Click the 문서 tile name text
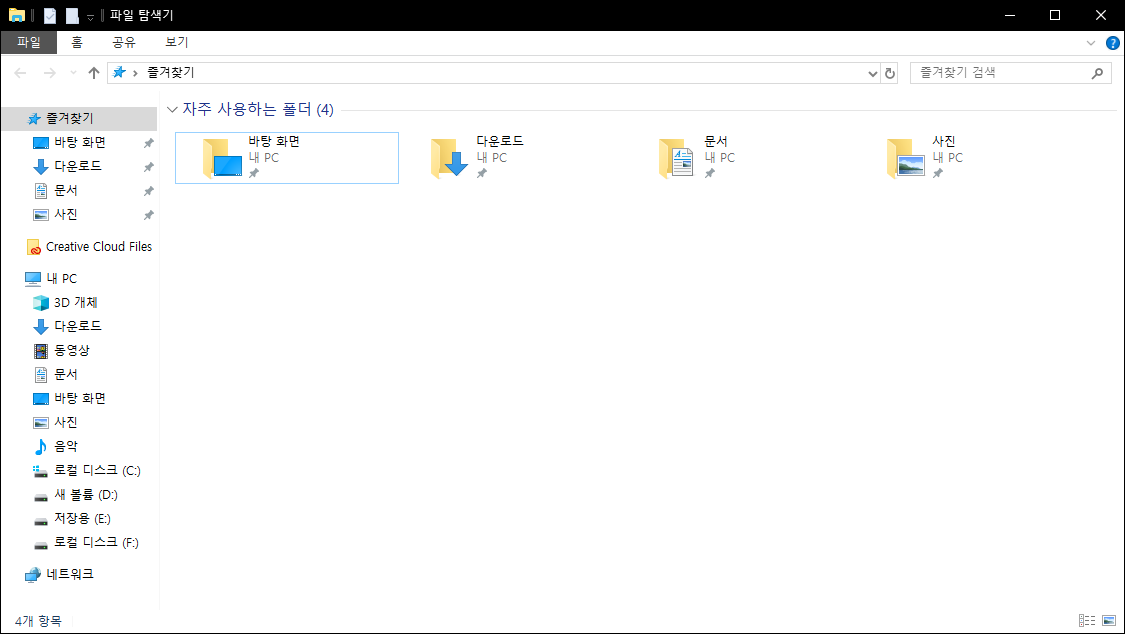The width and height of the screenshot is (1125, 634). (x=715, y=141)
